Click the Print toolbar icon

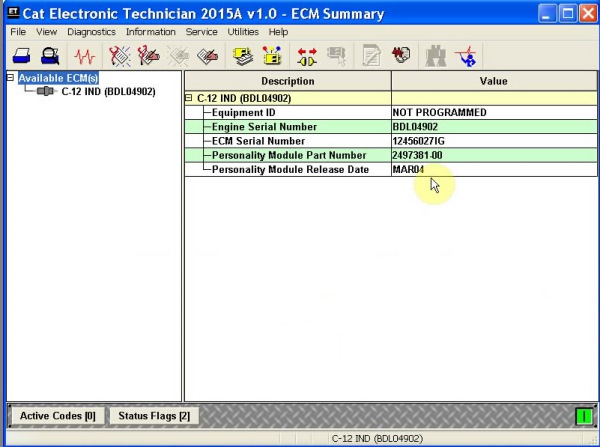click(22, 56)
